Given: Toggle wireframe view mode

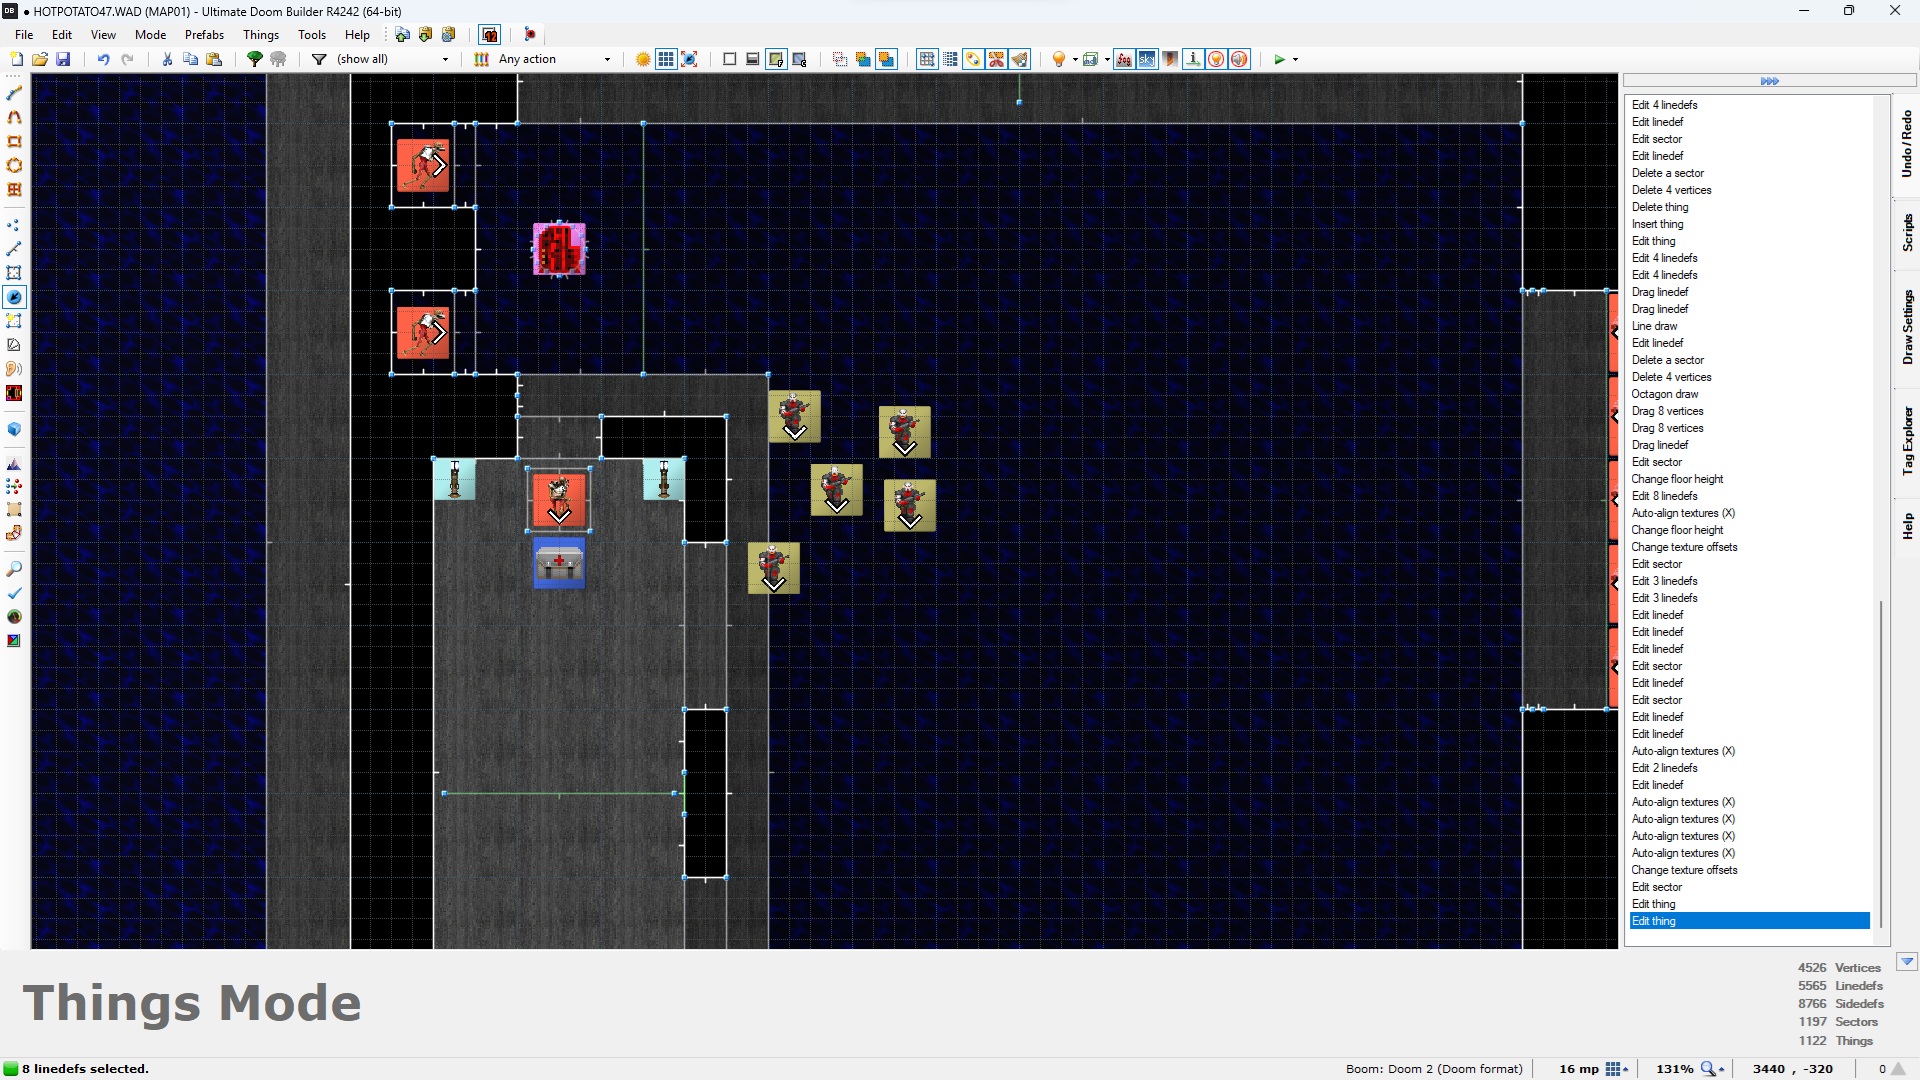Looking at the screenshot, I should click(x=730, y=60).
